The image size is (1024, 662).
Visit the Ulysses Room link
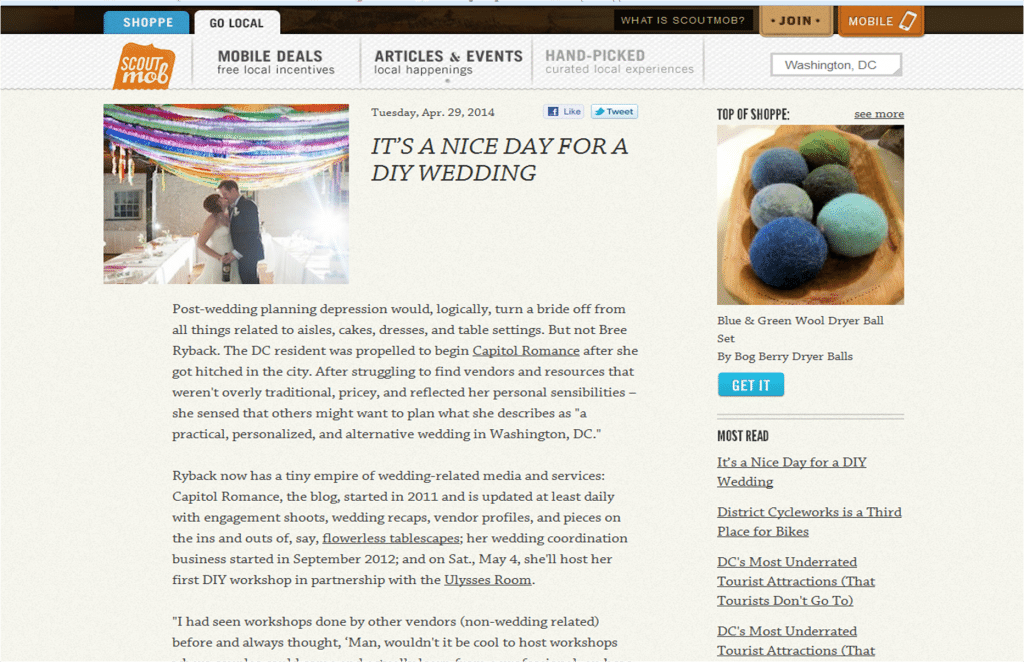(488, 580)
